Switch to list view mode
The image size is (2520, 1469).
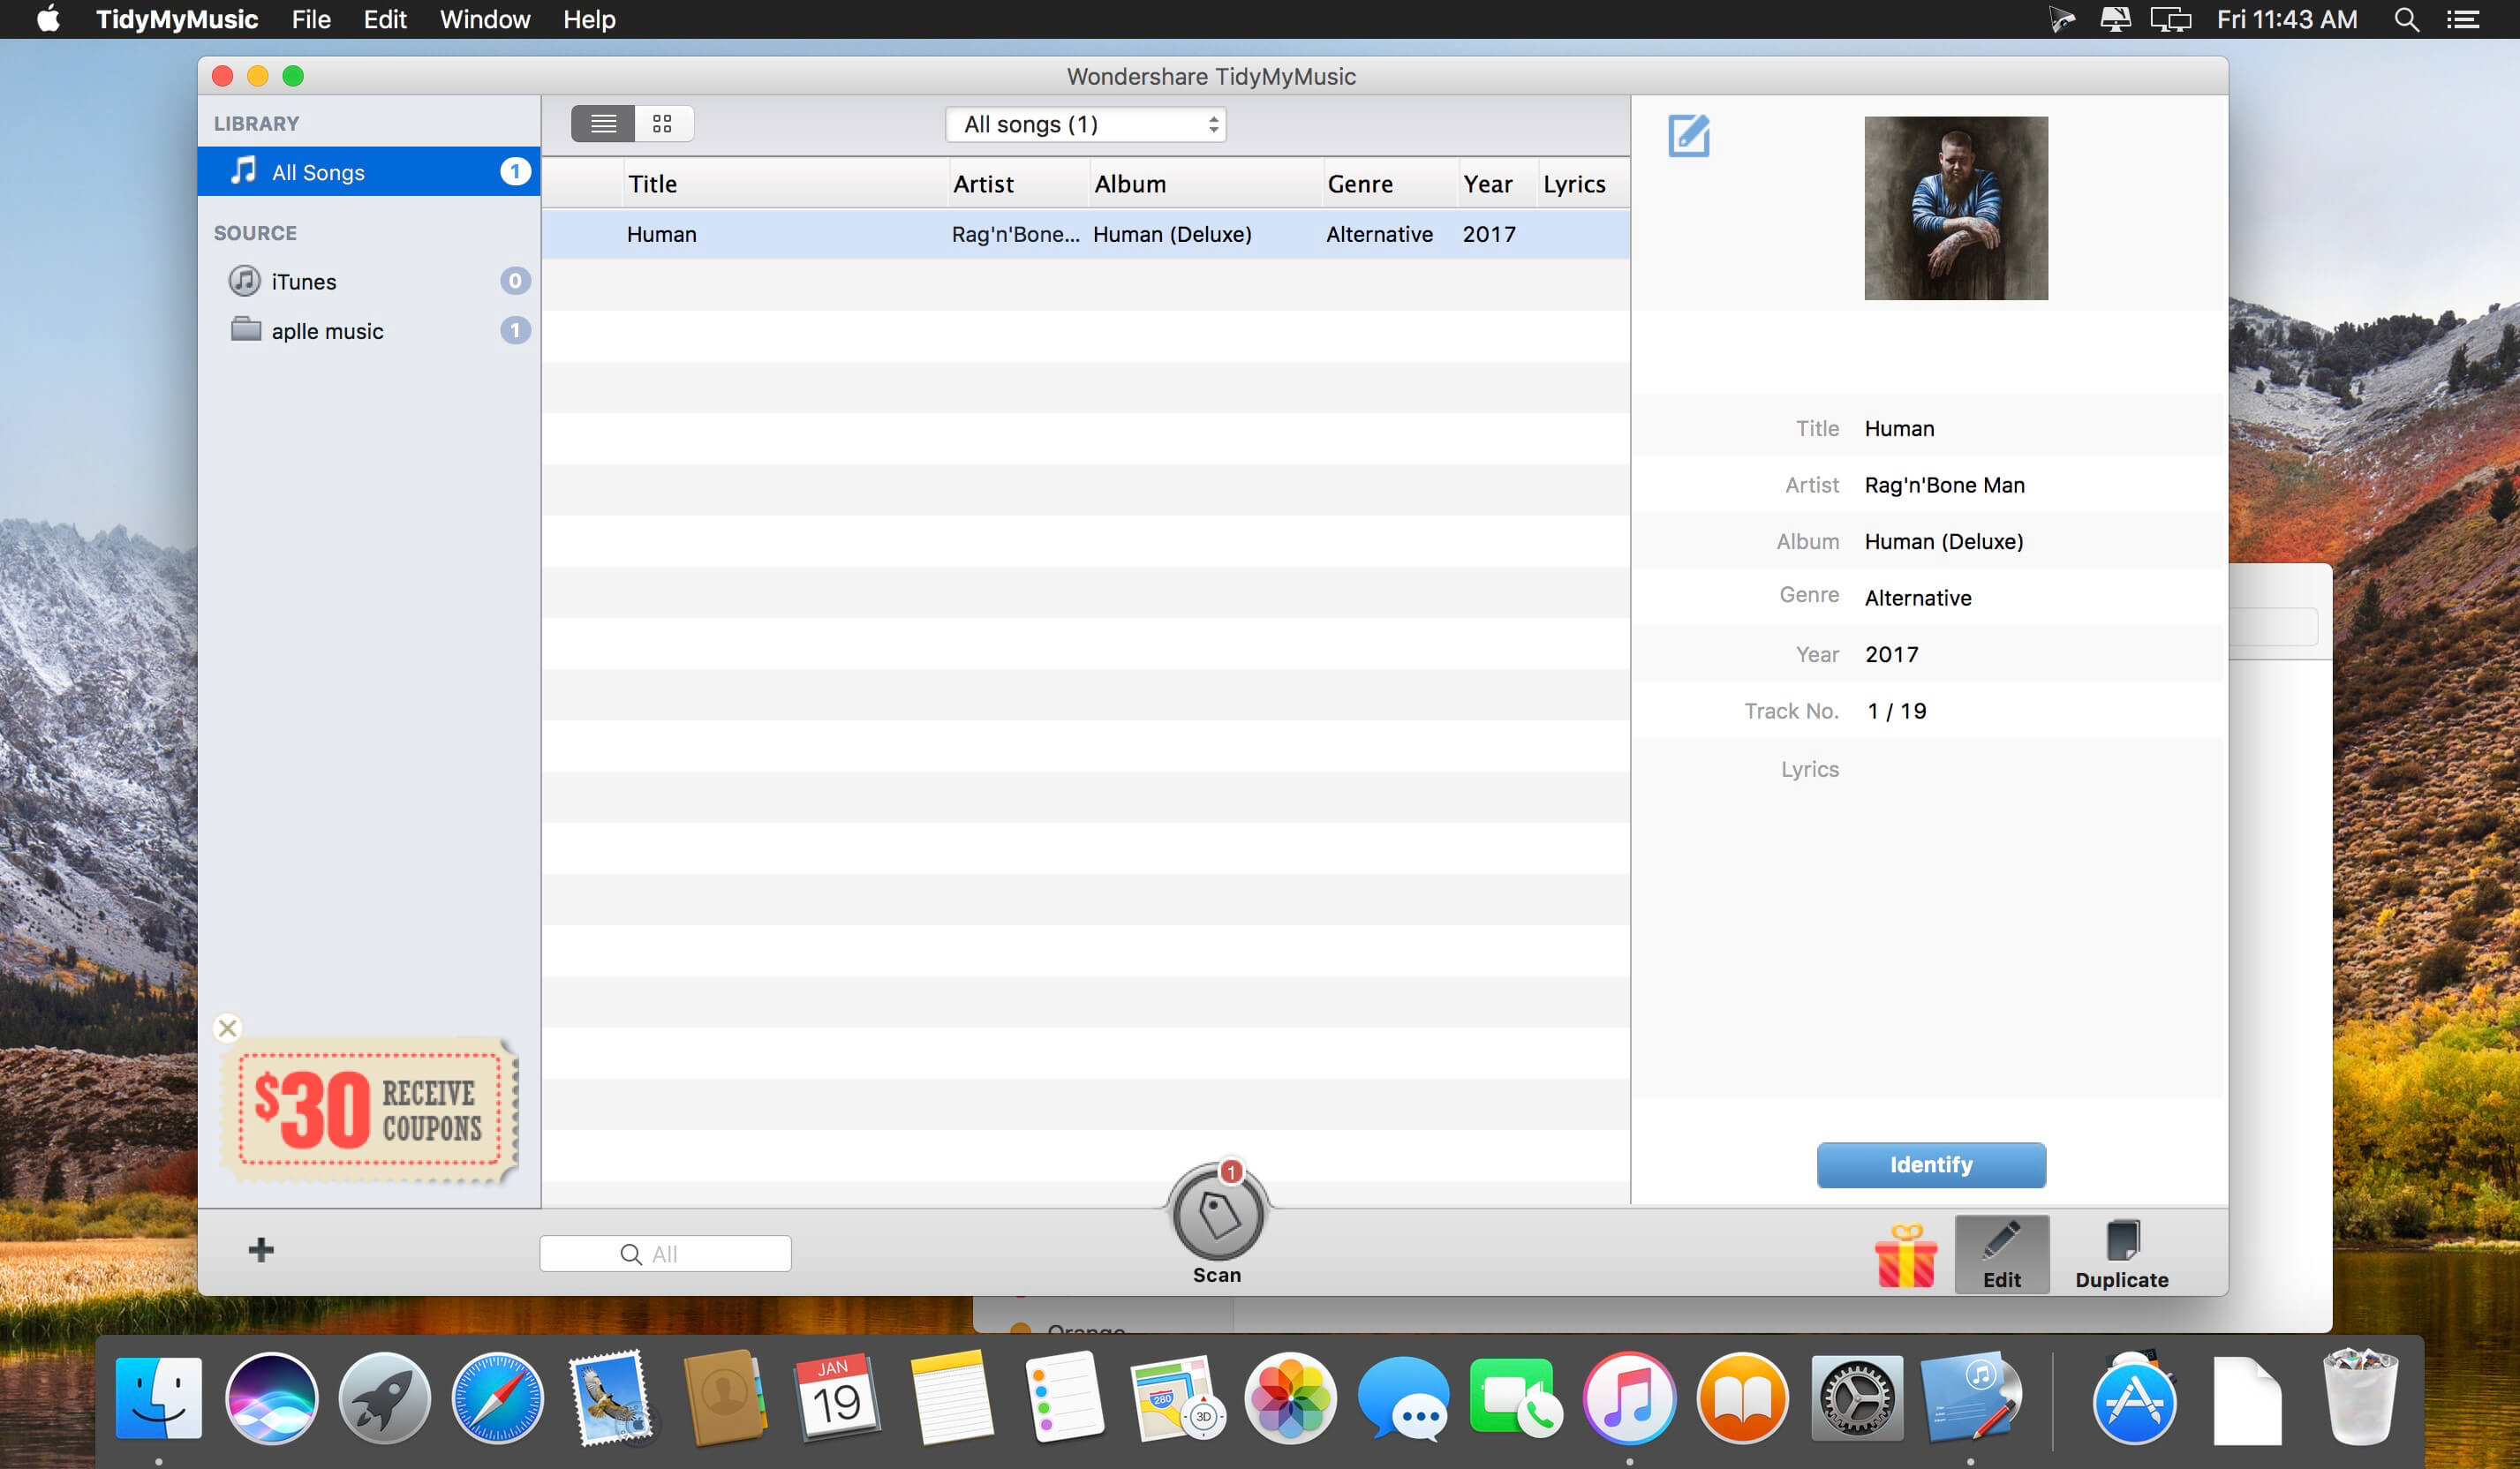(603, 124)
